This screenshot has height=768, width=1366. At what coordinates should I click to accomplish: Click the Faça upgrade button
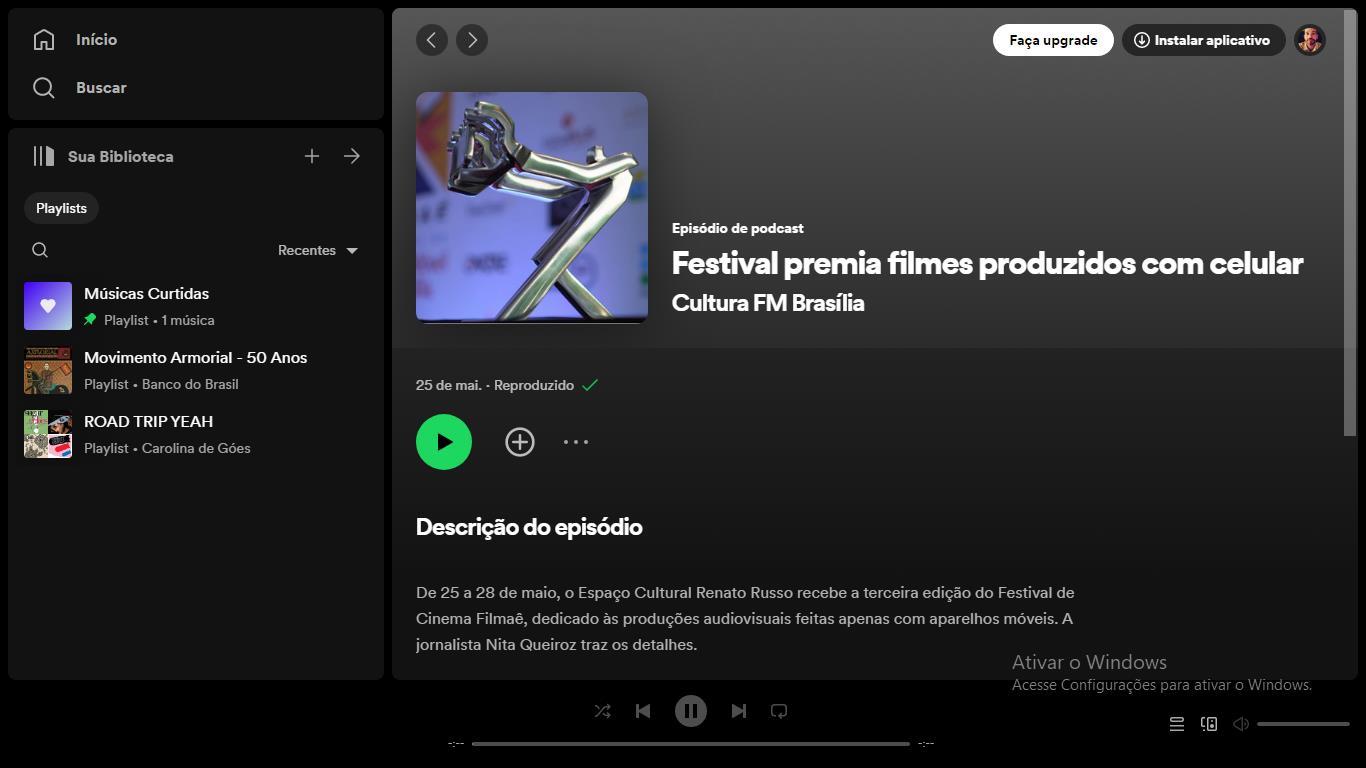tap(1053, 40)
